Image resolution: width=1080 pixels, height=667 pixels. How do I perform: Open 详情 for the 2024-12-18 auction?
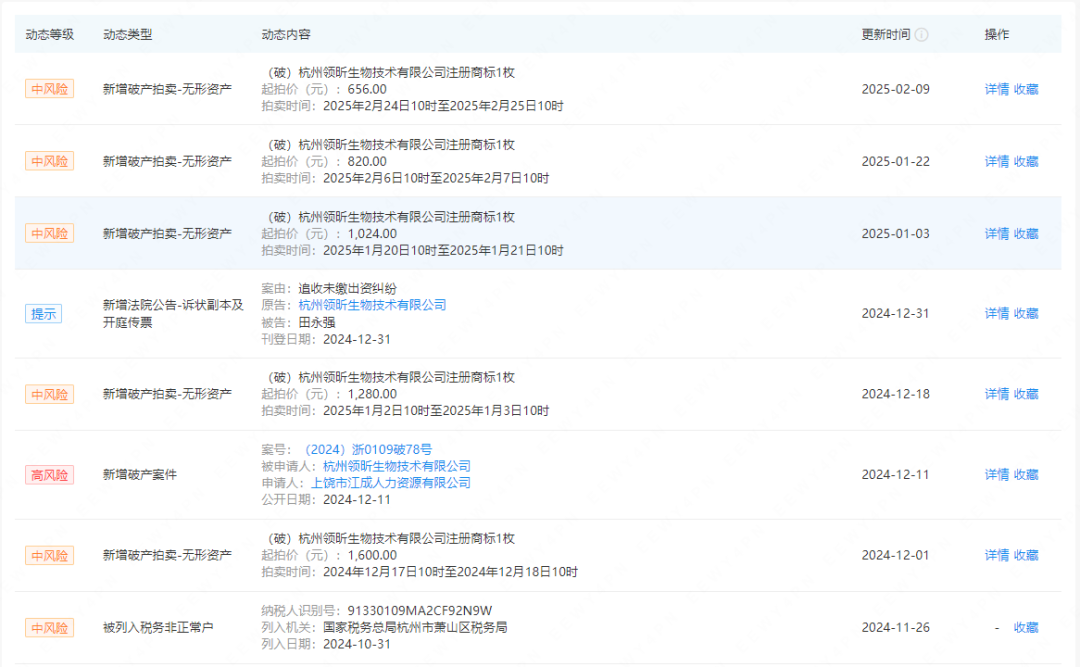click(996, 394)
